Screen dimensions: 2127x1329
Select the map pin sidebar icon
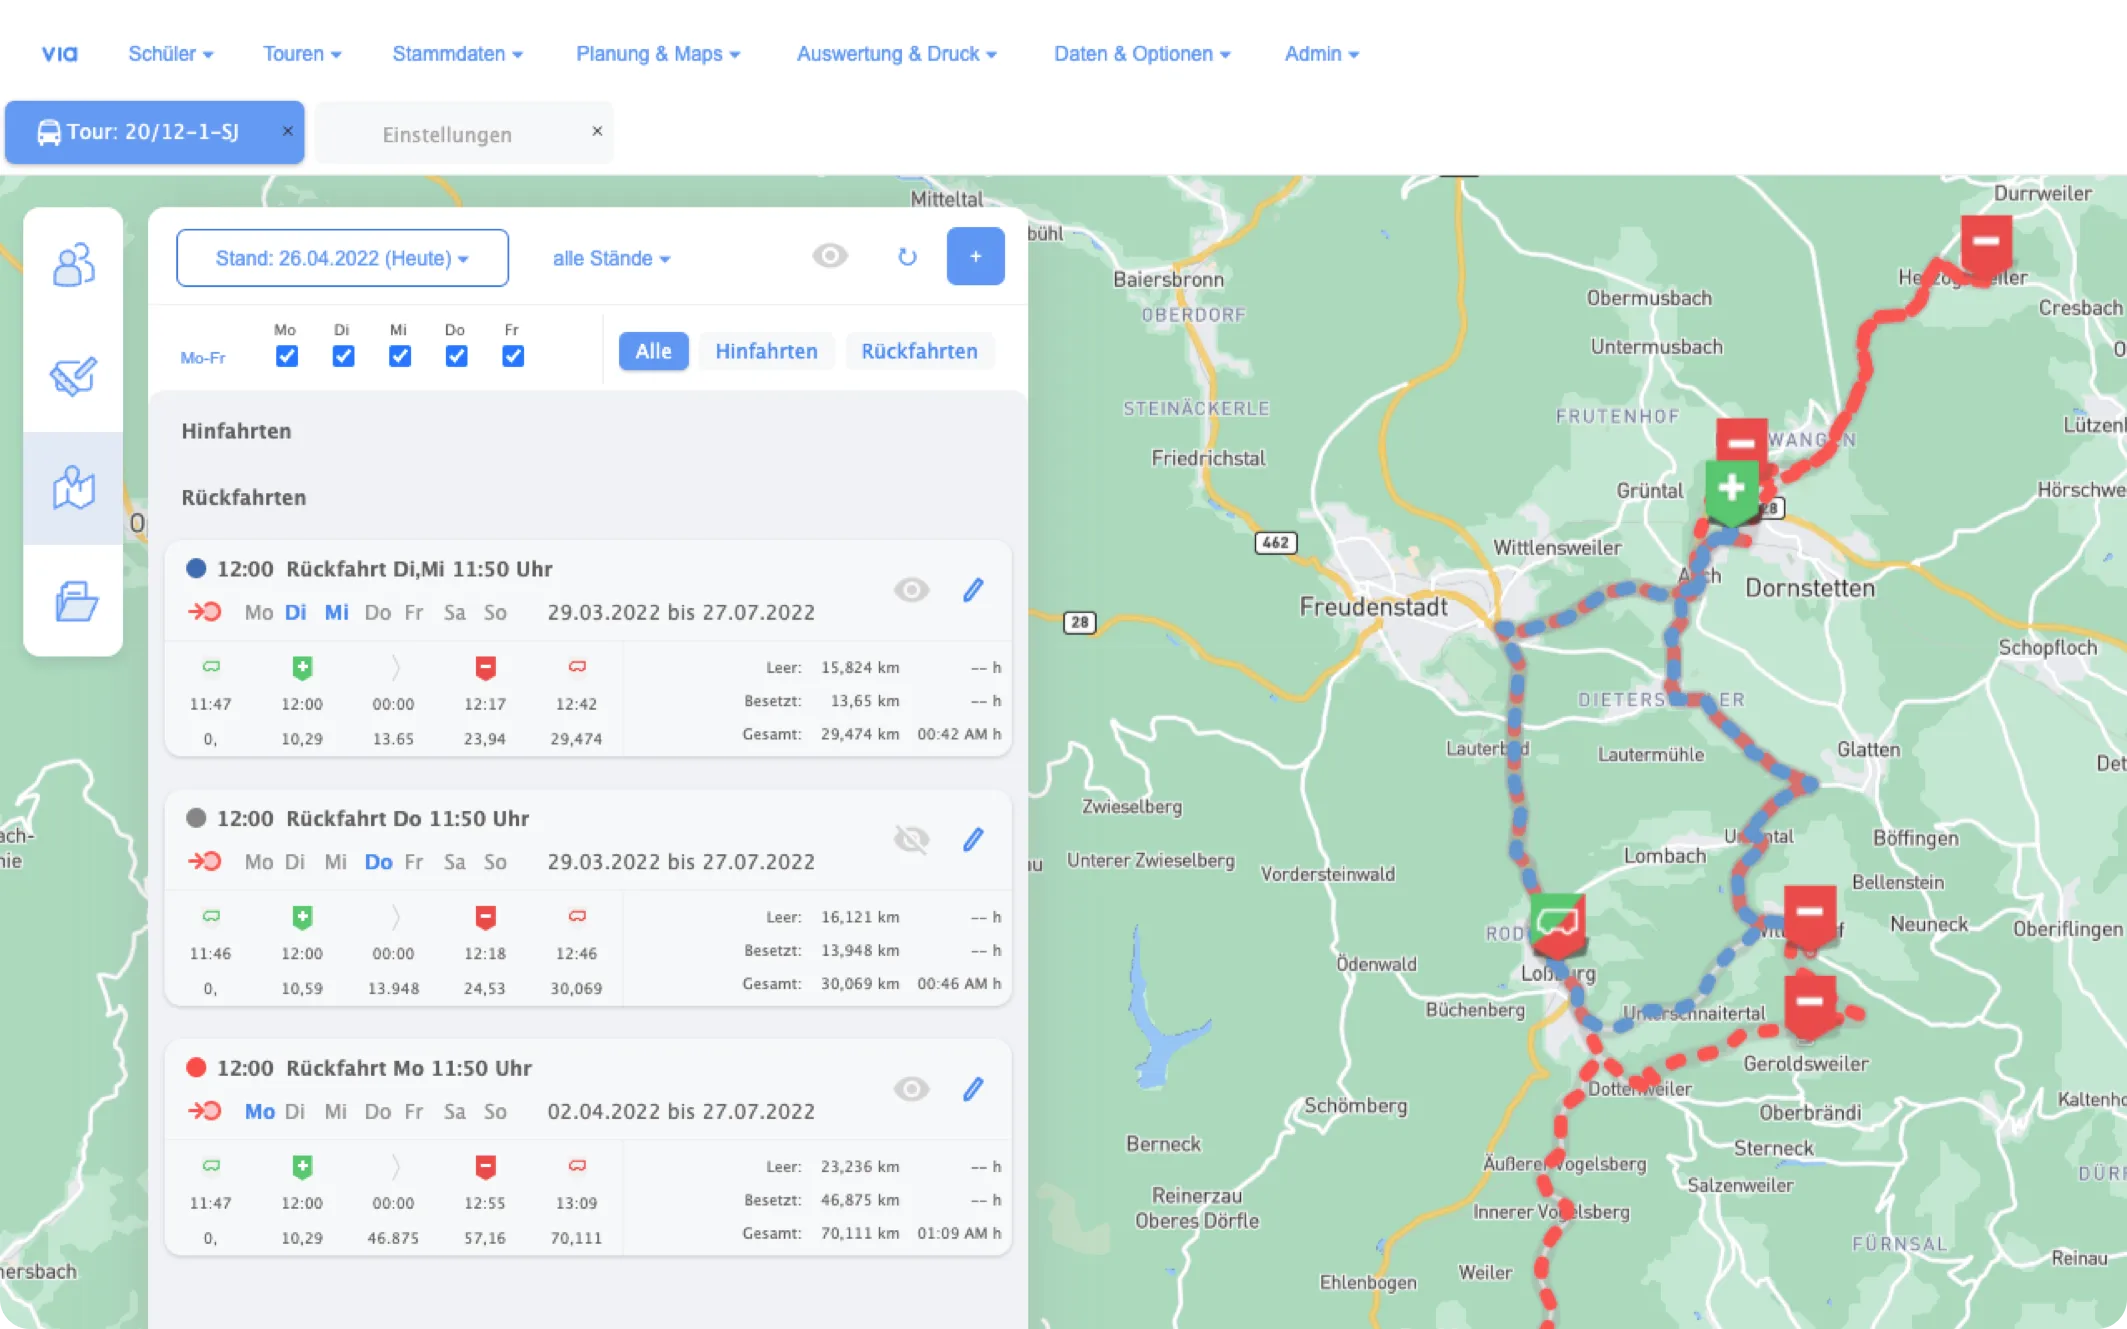tap(73, 489)
